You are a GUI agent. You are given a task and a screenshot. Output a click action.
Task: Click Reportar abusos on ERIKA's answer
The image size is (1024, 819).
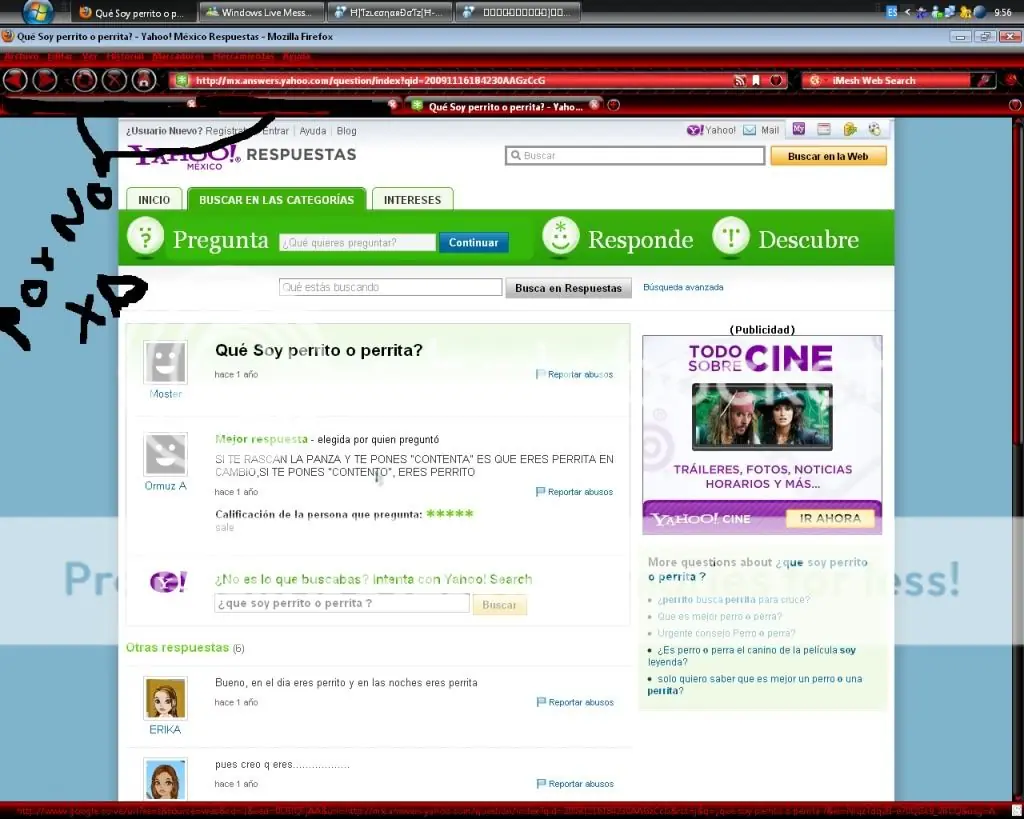tap(575, 702)
